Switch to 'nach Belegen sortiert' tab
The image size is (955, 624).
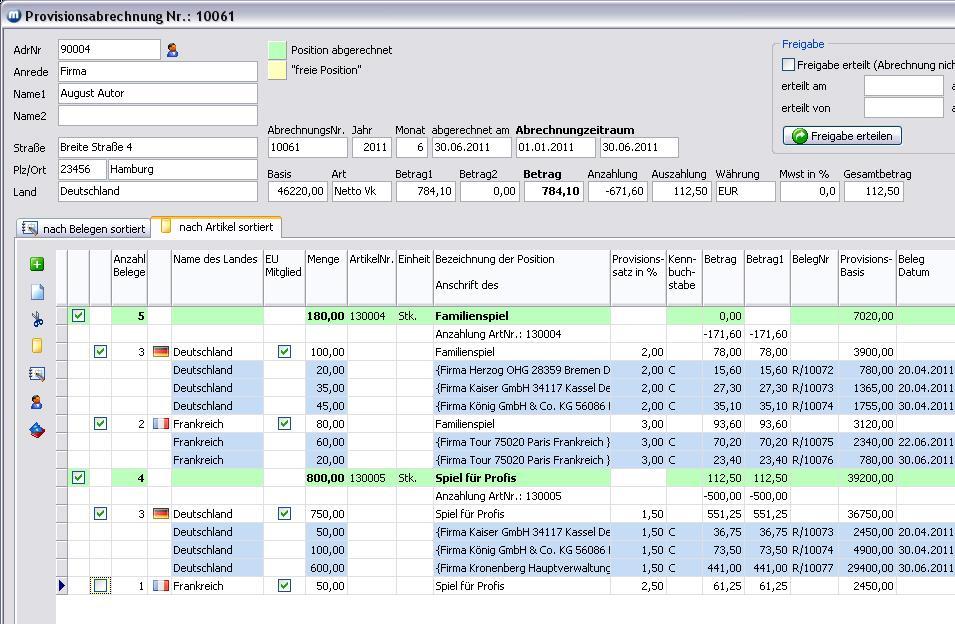(84, 229)
